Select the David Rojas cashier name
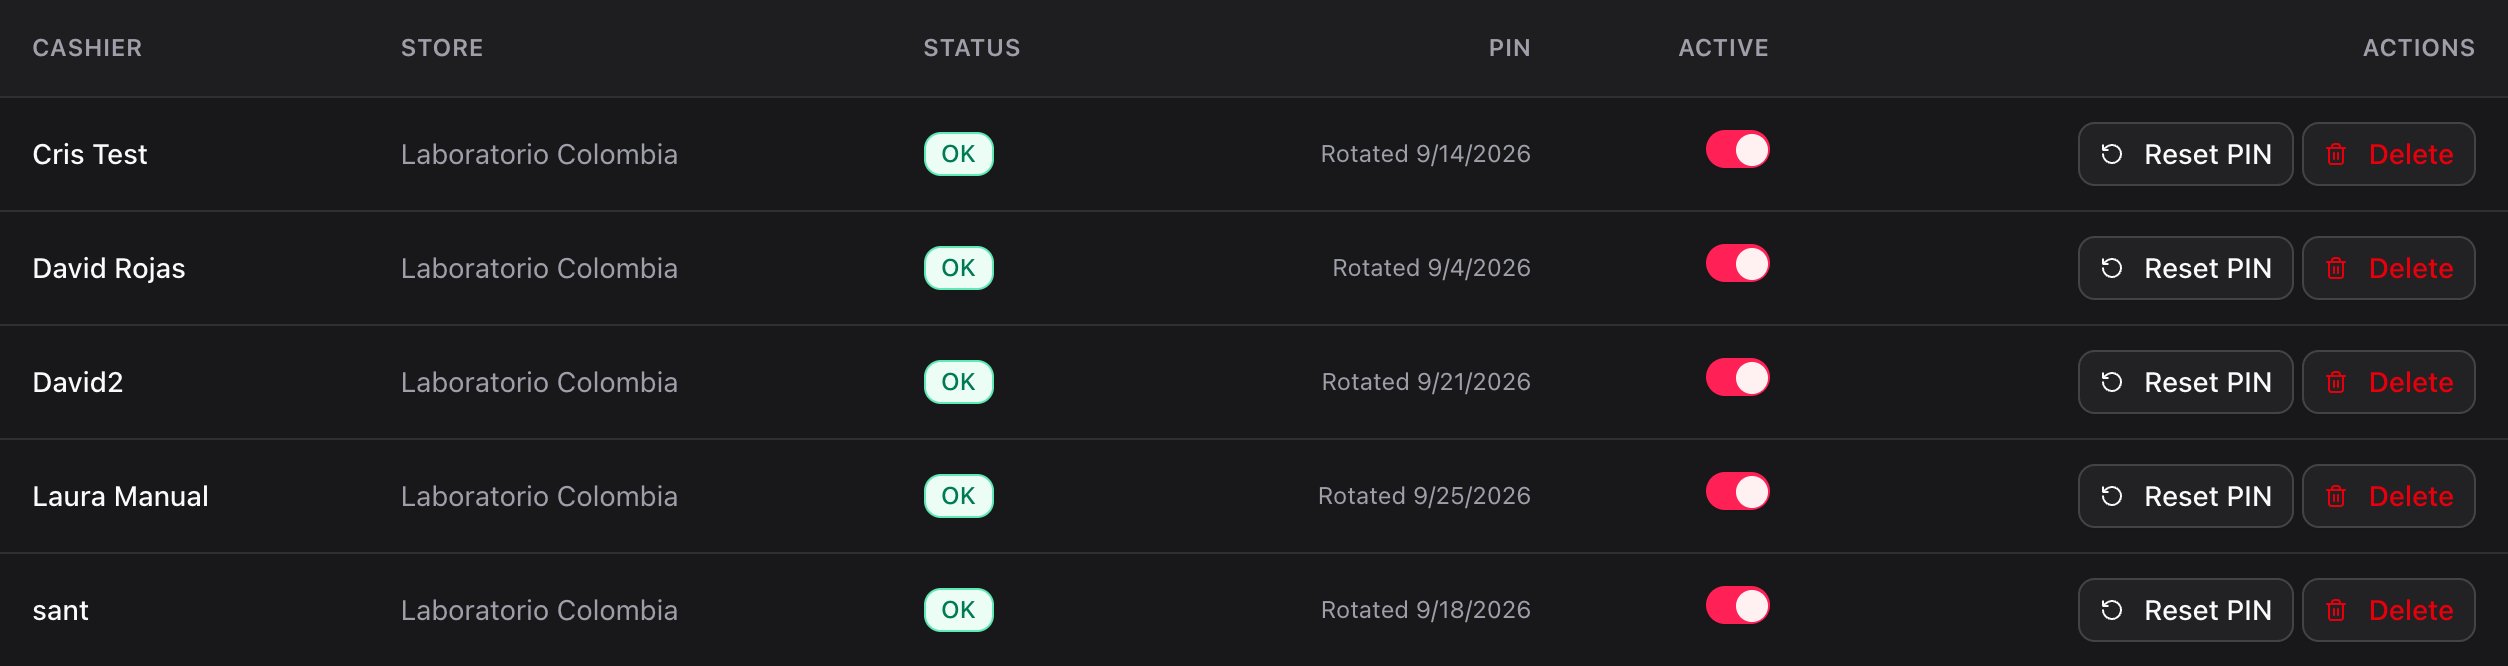Viewport: 2508px width, 666px height. point(109,268)
